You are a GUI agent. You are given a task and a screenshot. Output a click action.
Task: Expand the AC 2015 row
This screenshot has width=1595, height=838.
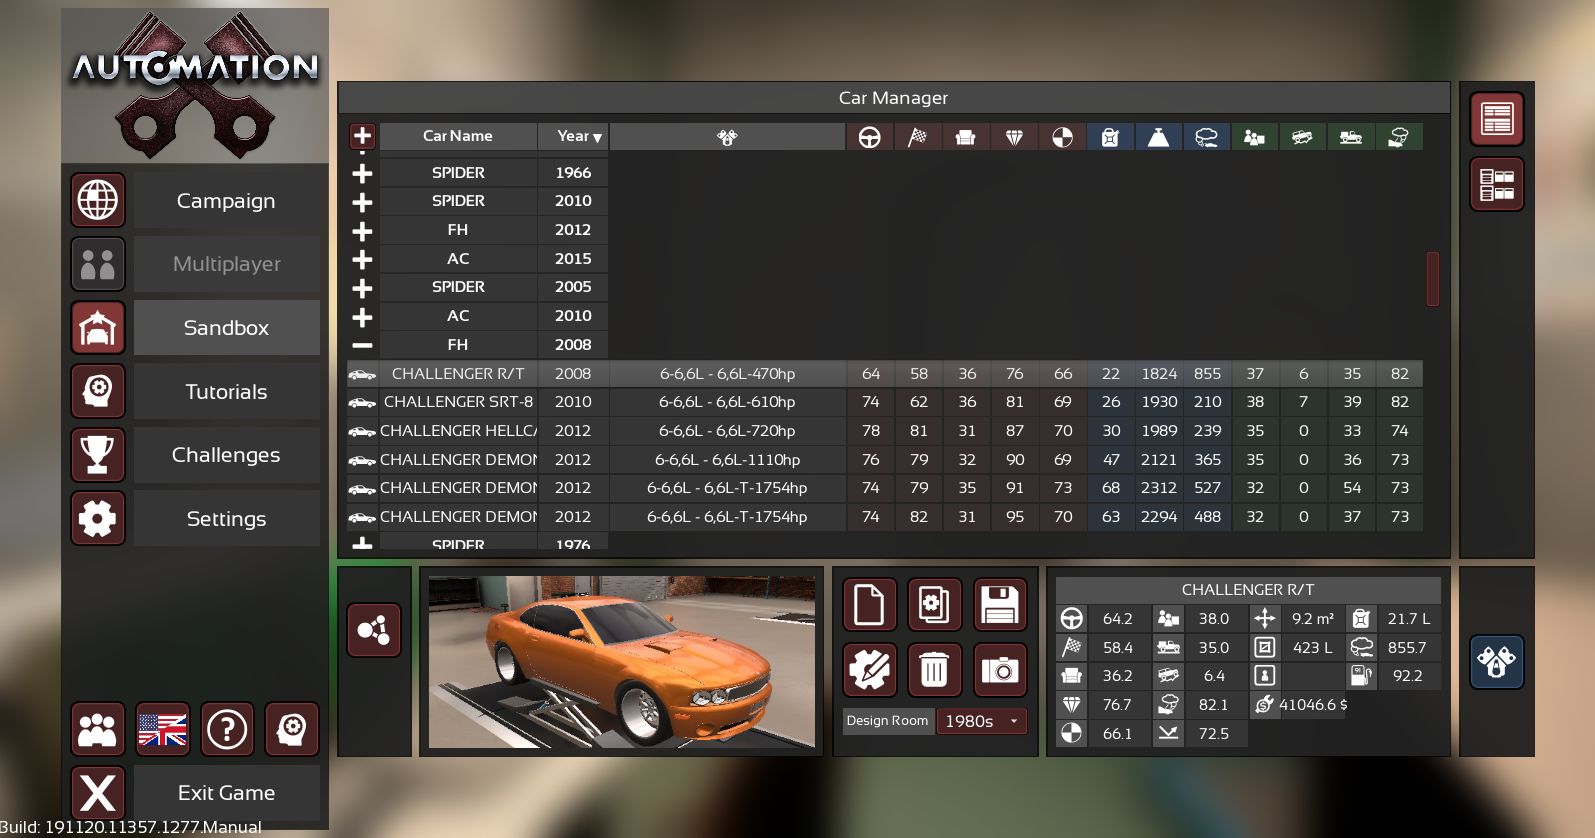[362, 259]
